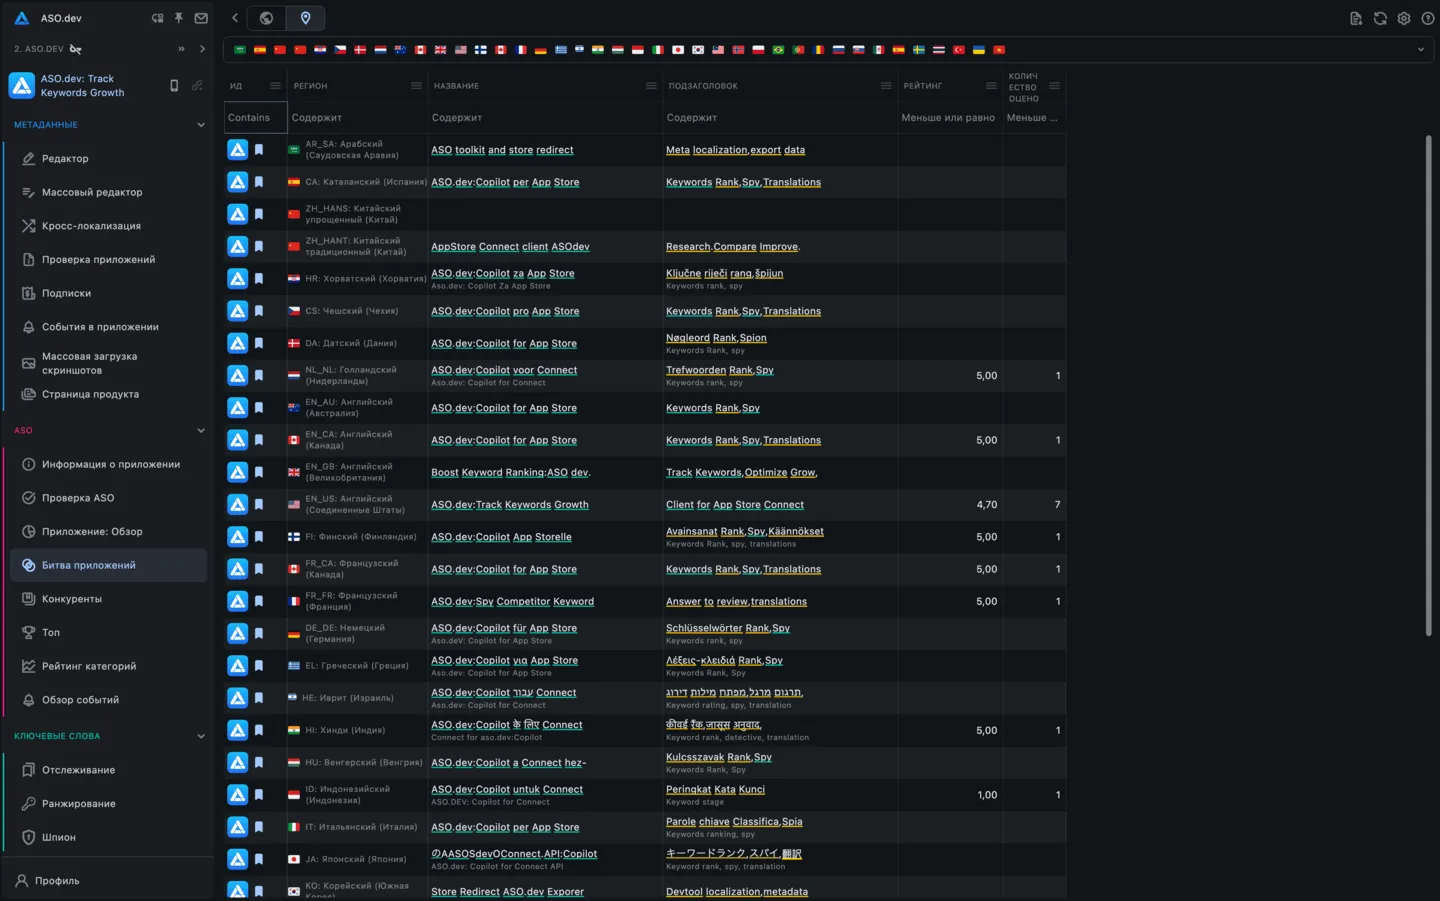Open Профиль at the sidebar bottom

pyautogui.click(x=57, y=881)
